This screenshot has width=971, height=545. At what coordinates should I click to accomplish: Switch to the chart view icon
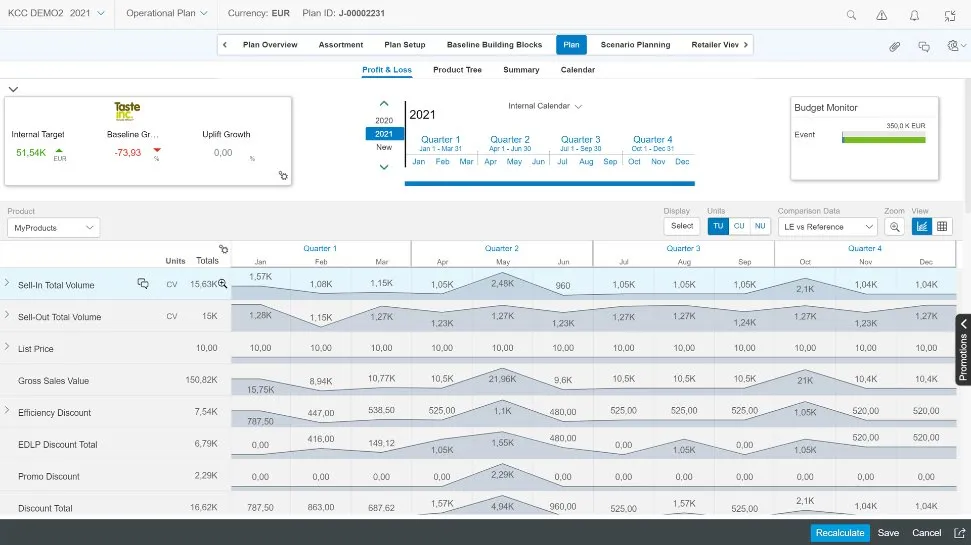pyautogui.click(x=921, y=226)
